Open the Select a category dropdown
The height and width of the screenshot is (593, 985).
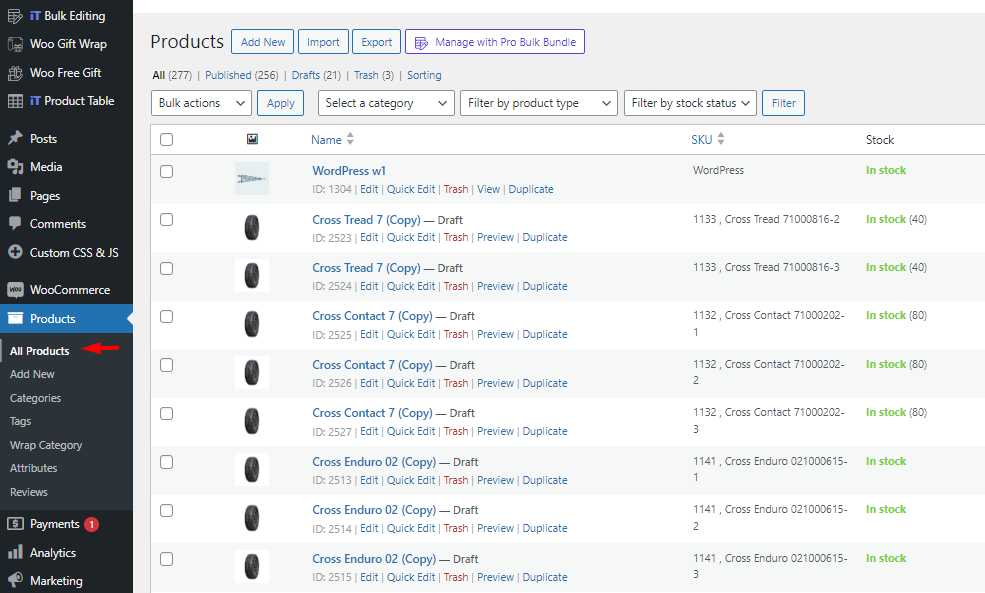386,103
